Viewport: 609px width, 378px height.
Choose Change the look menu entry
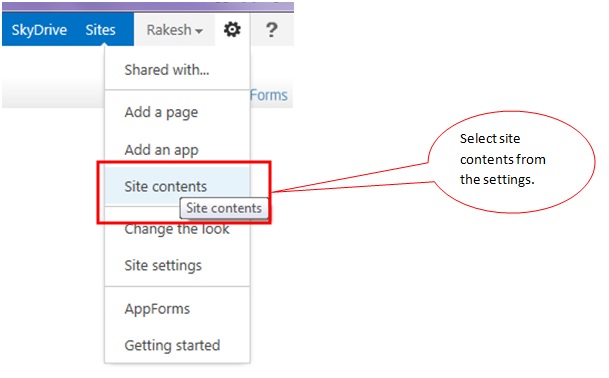(177, 229)
